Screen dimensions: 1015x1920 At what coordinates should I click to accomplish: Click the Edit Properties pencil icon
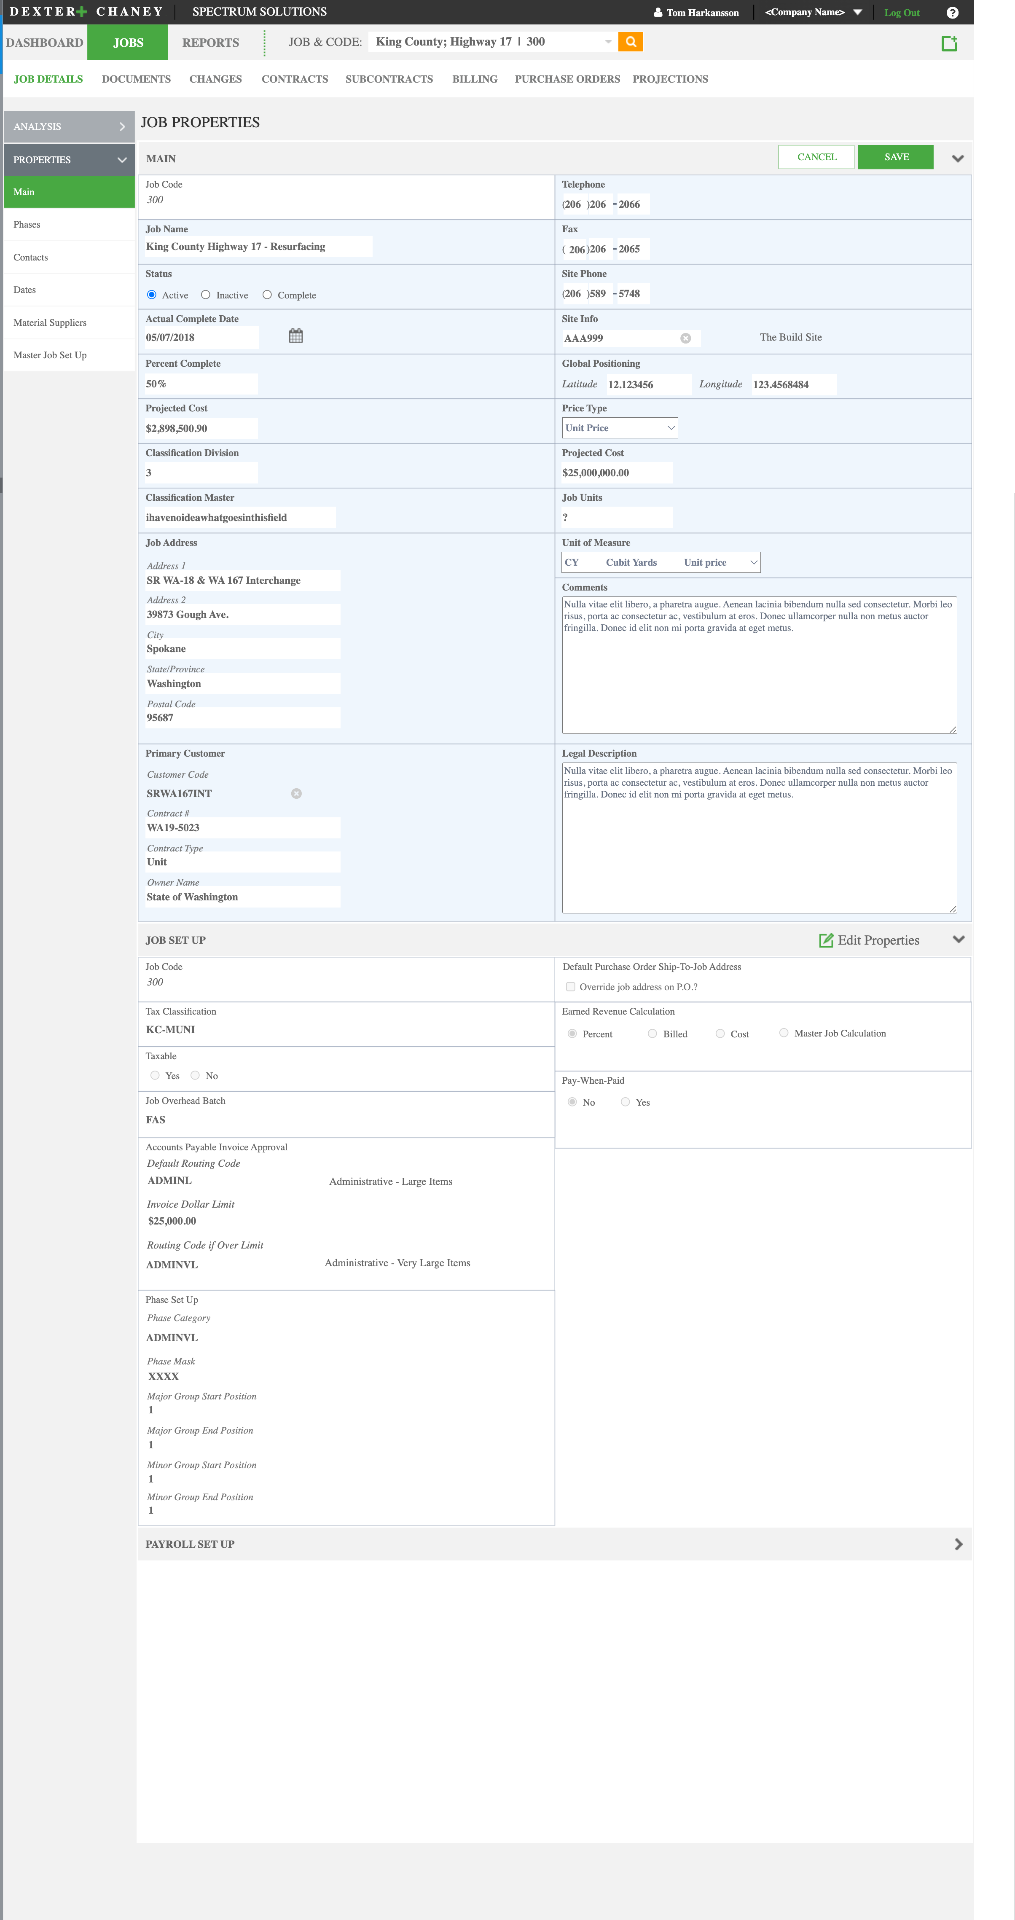[826, 940]
